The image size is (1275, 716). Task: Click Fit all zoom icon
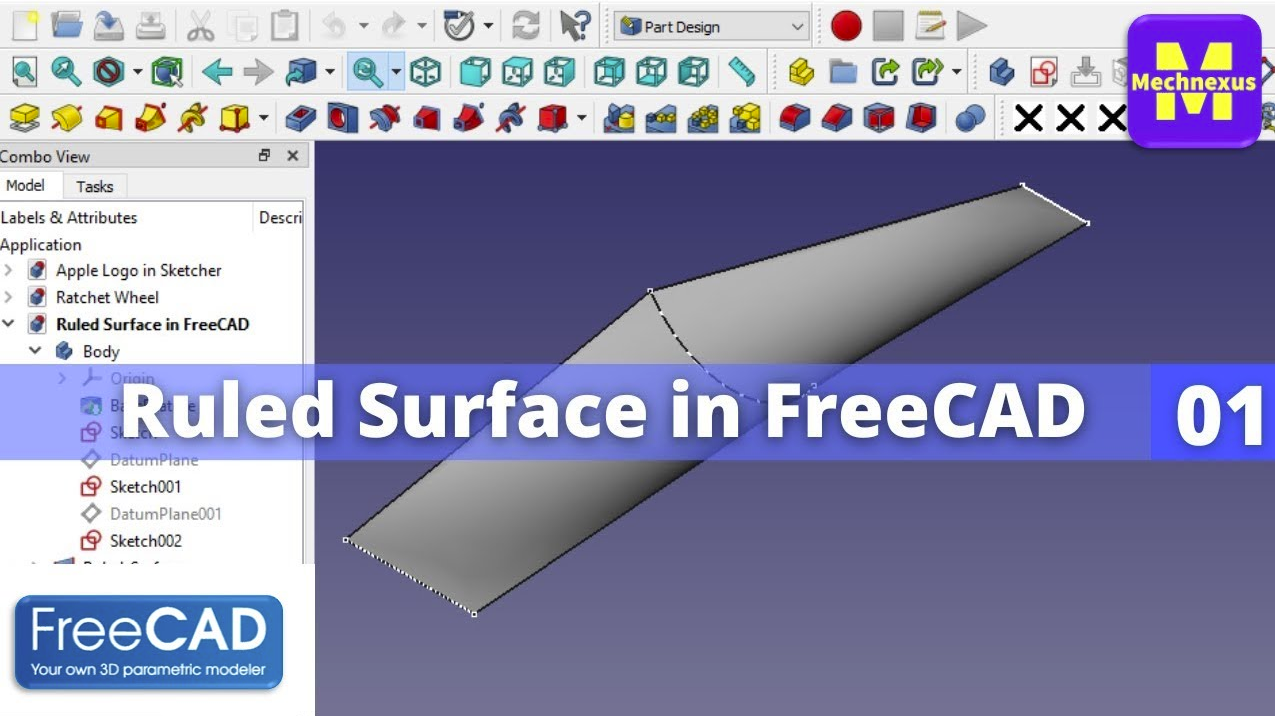point(24,71)
